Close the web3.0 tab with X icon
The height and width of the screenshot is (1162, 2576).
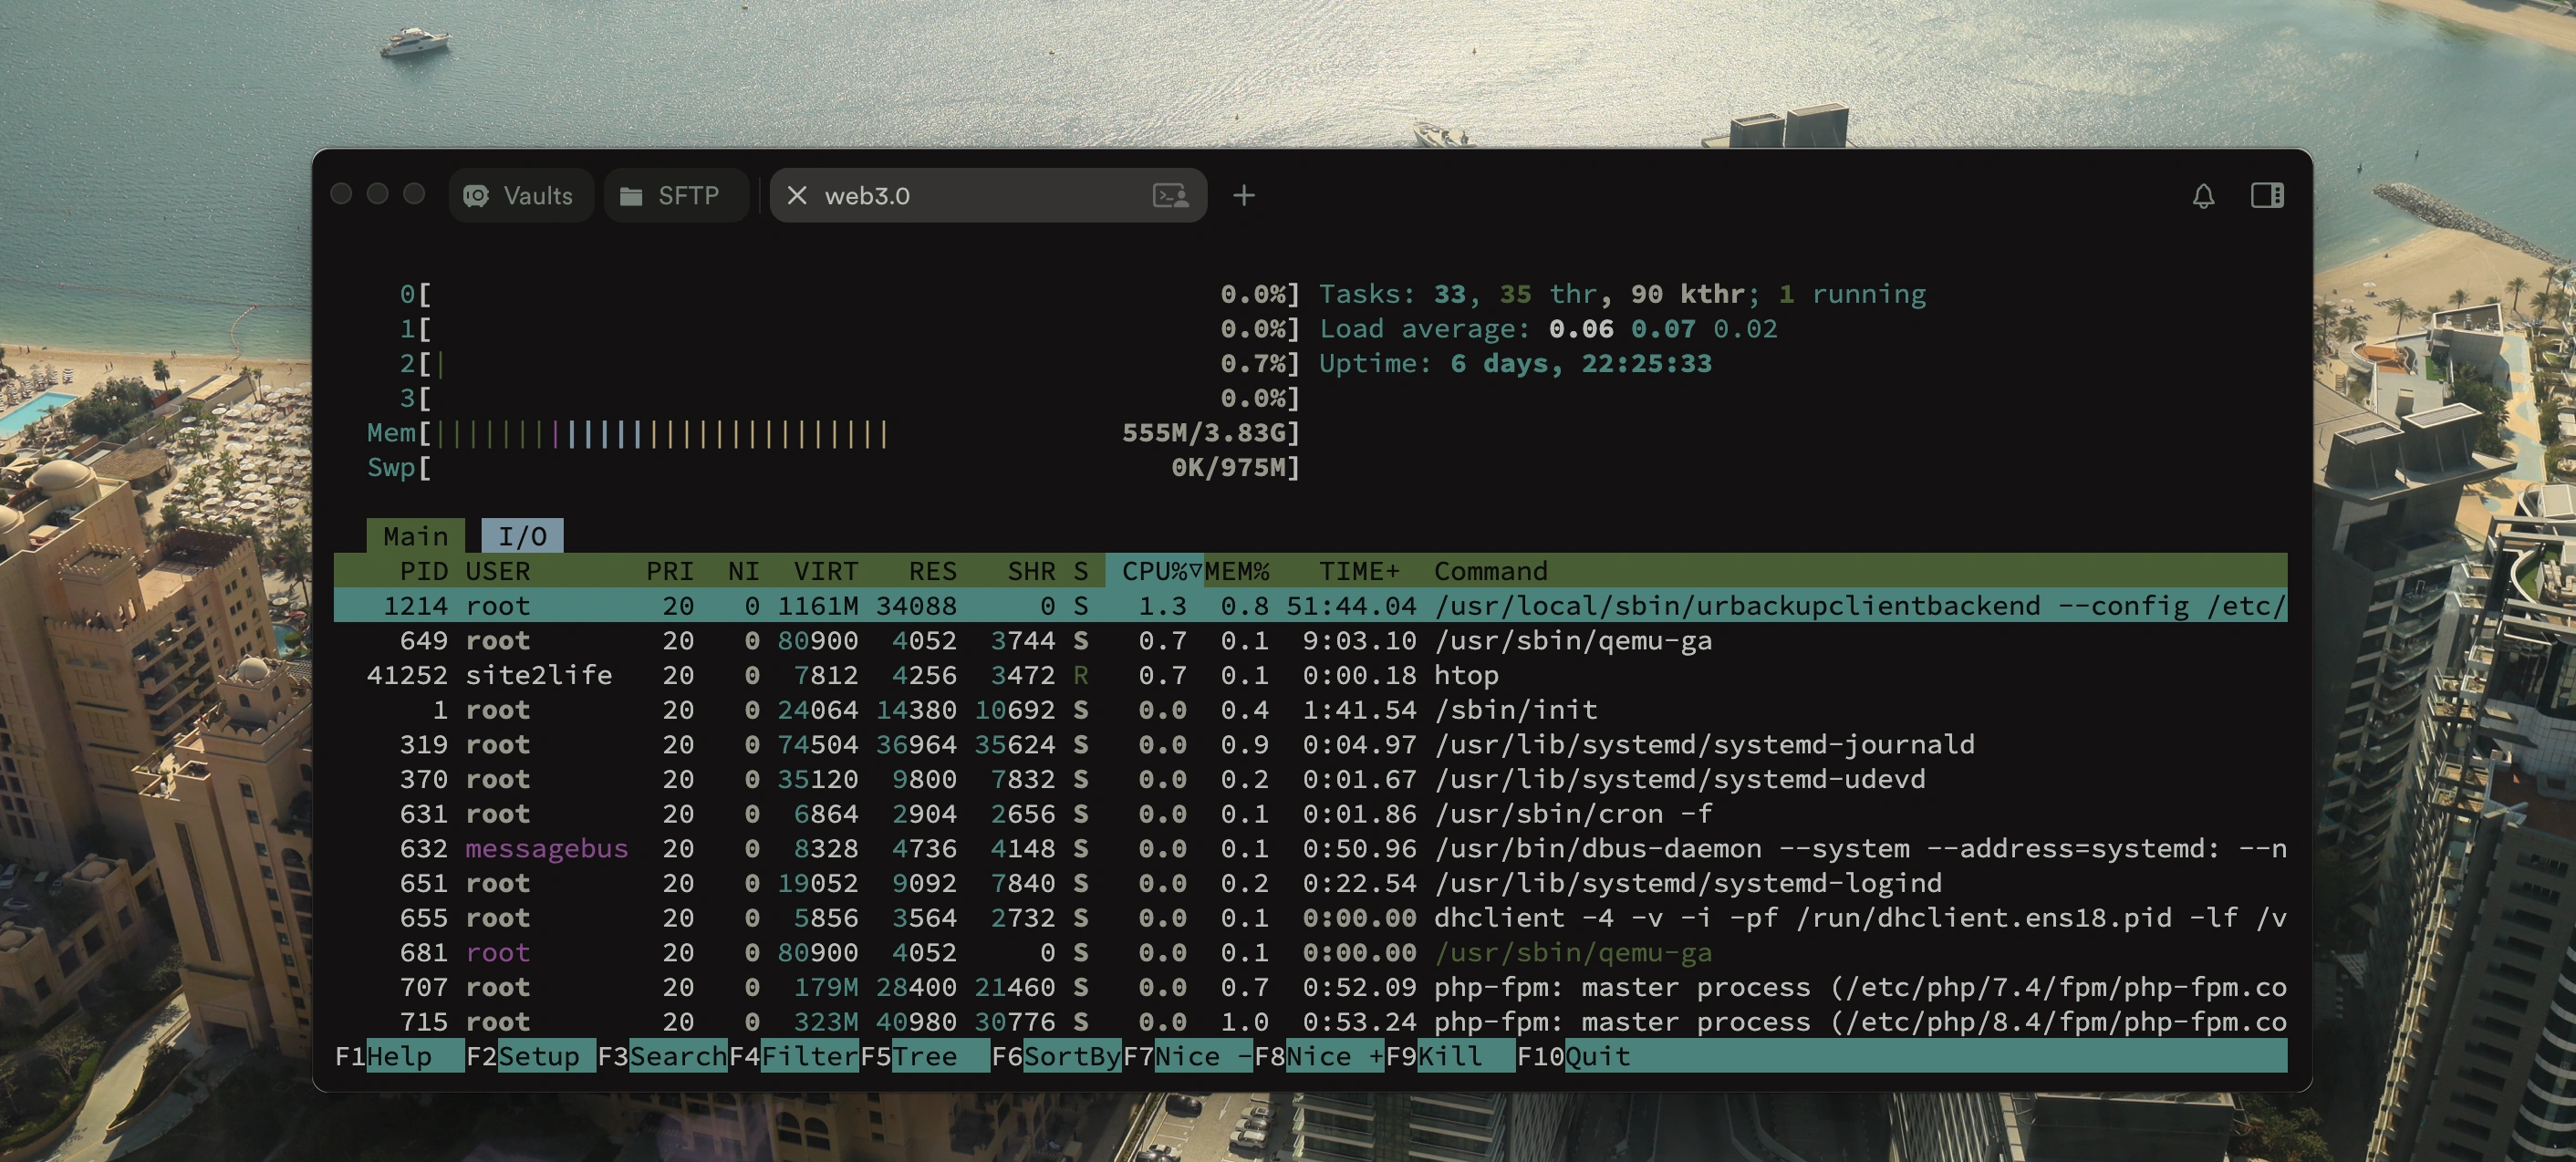pyautogui.click(x=796, y=196)
